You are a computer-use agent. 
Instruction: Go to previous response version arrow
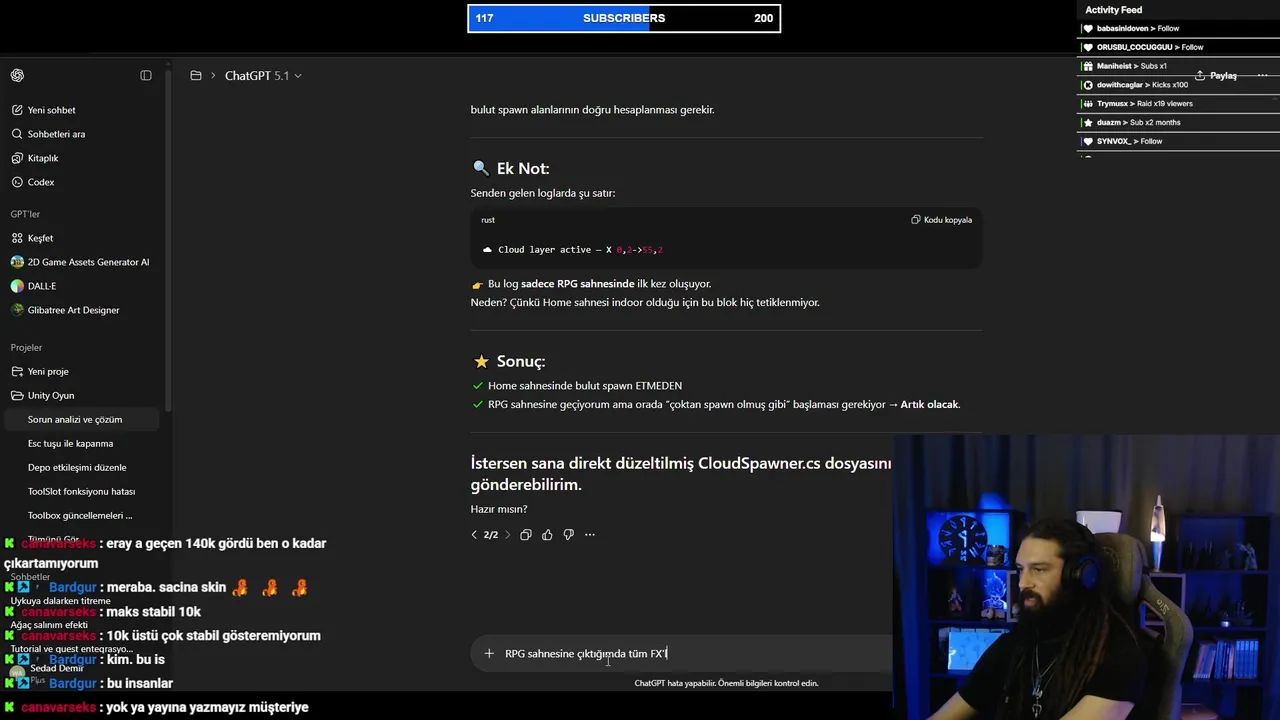(474, 535)
